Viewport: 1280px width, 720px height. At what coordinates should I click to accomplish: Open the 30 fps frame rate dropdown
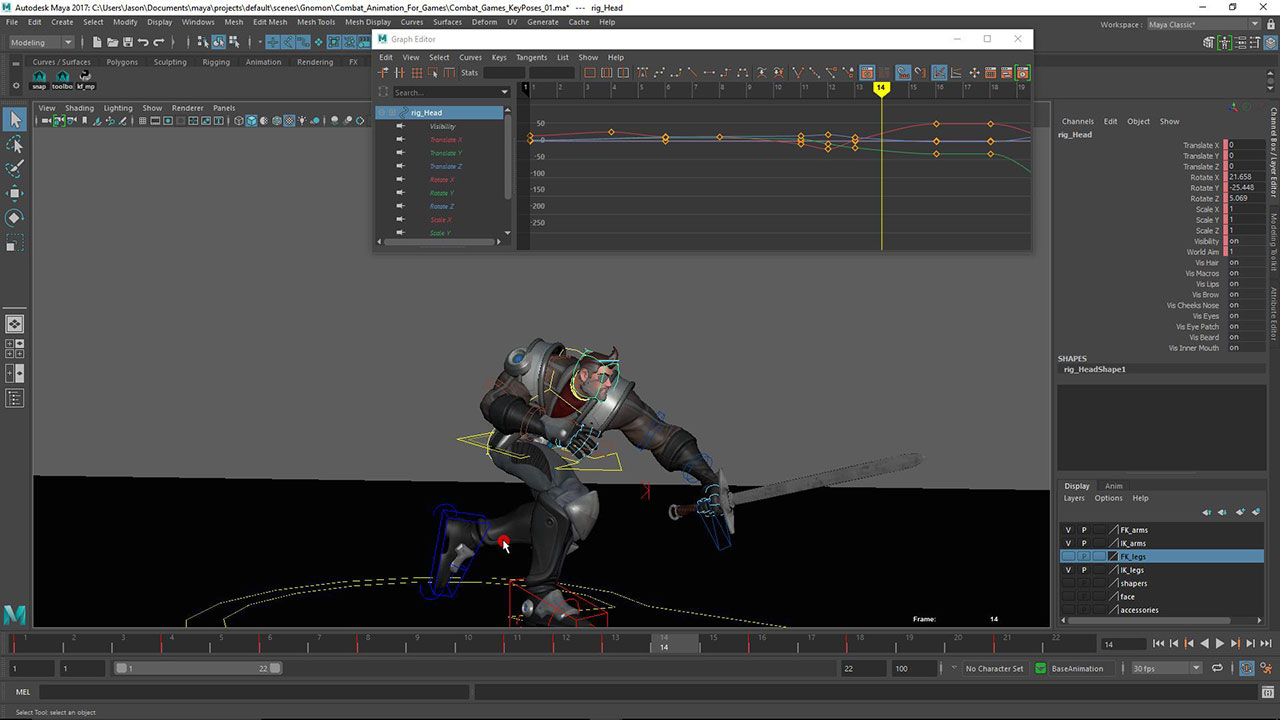(x=1166, y=668)
